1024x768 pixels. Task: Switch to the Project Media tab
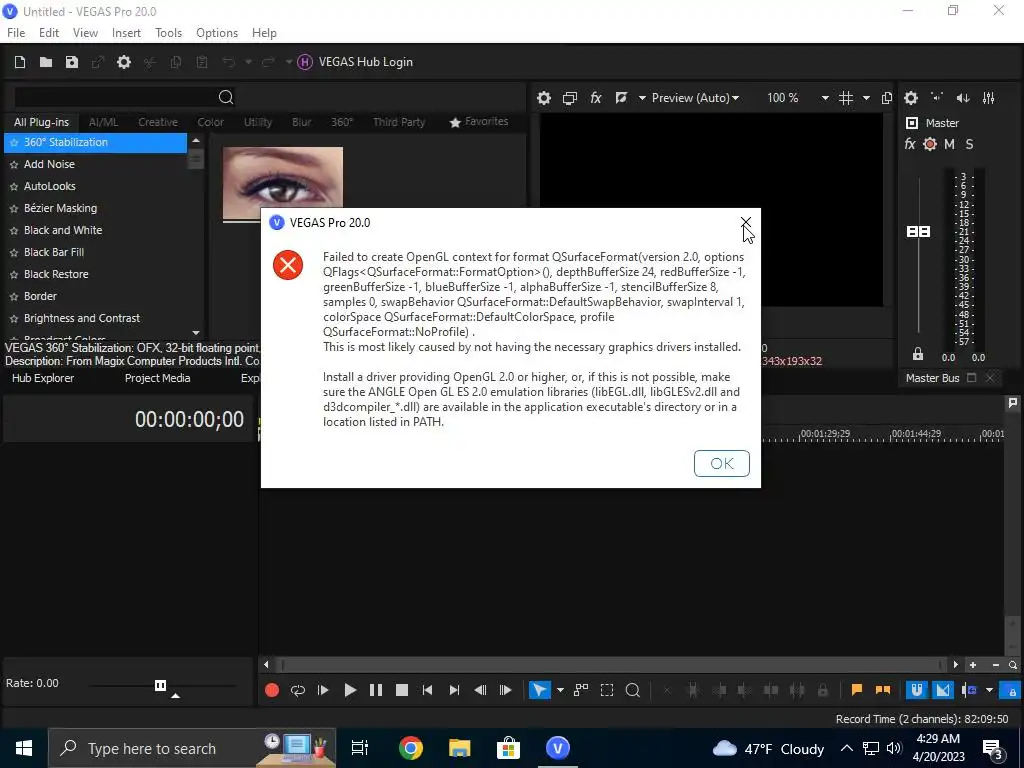point(157,378)
